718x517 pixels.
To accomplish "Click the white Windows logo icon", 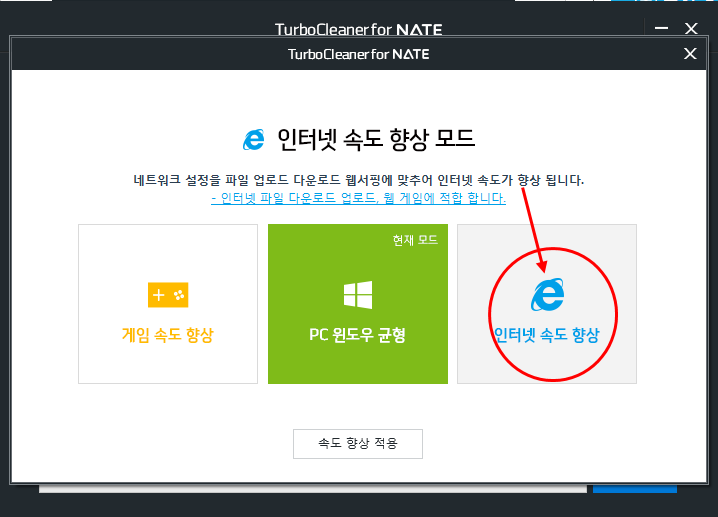I will pyautogui.click(x=358, y=295).
